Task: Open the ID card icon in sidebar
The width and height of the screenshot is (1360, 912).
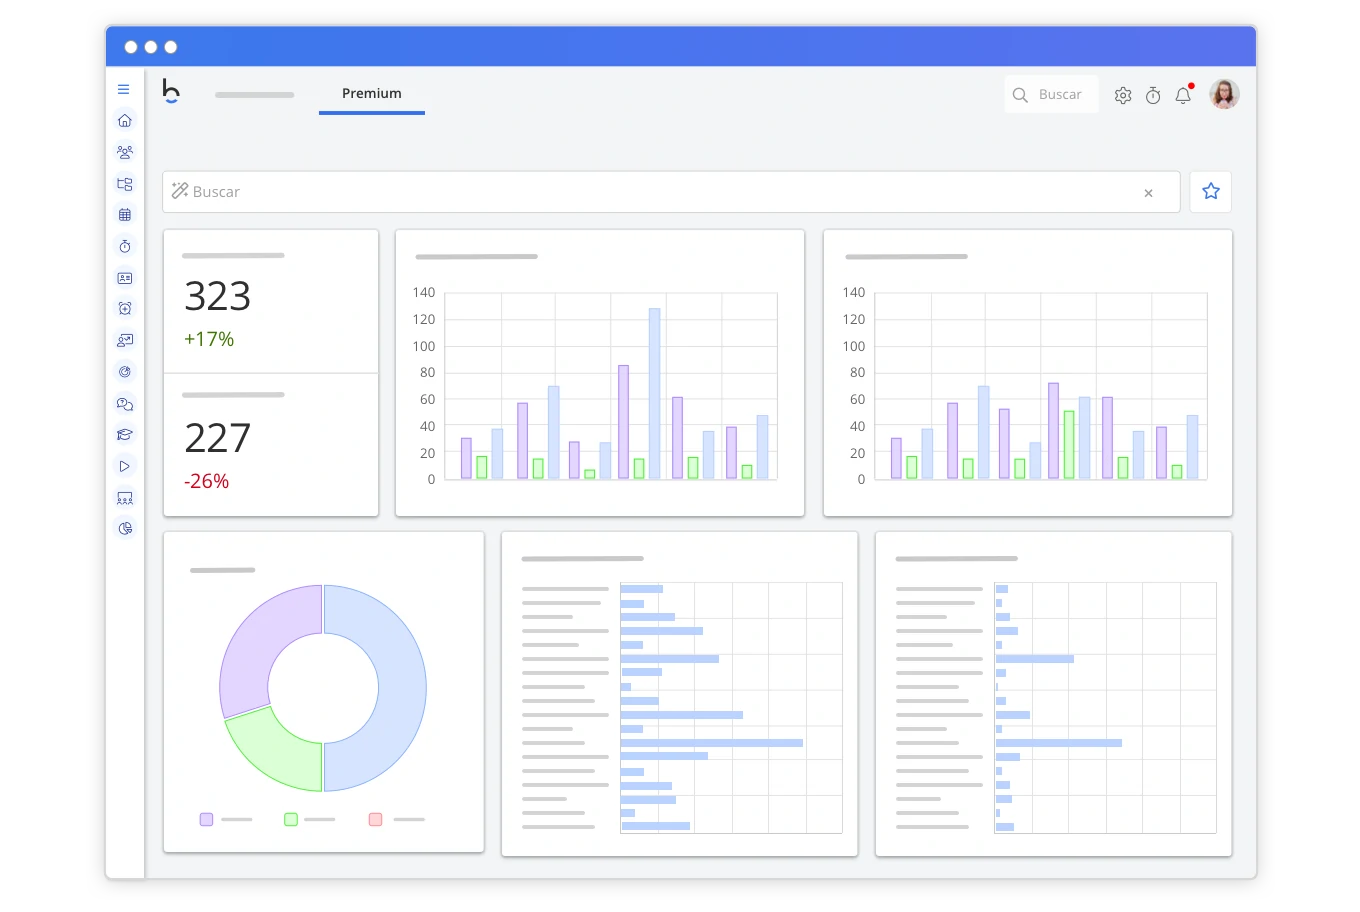Action: 125,278
